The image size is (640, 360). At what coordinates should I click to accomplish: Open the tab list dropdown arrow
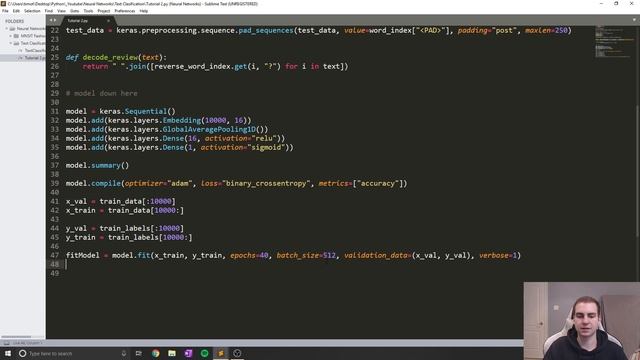tap(634, 20)
